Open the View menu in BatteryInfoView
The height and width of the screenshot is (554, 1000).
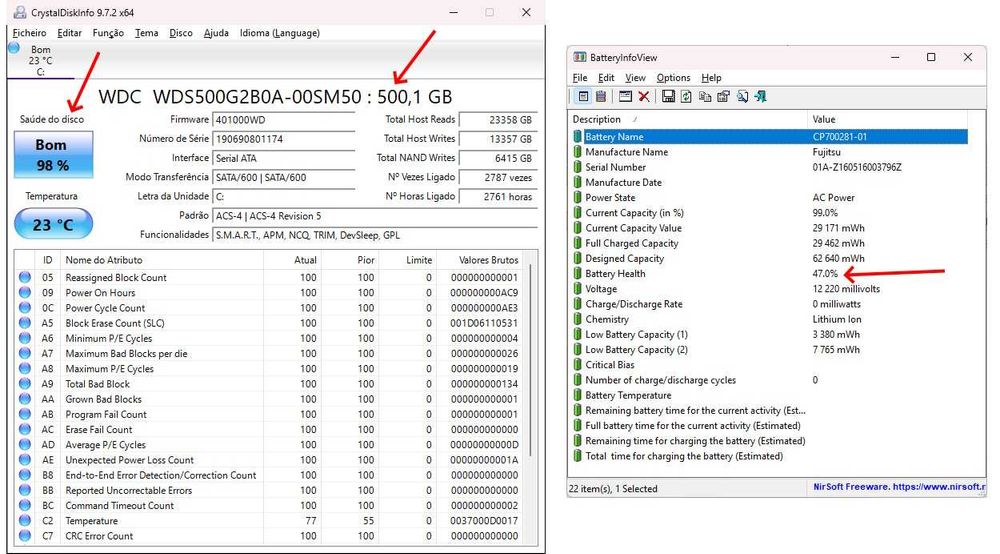coord(635,78)
